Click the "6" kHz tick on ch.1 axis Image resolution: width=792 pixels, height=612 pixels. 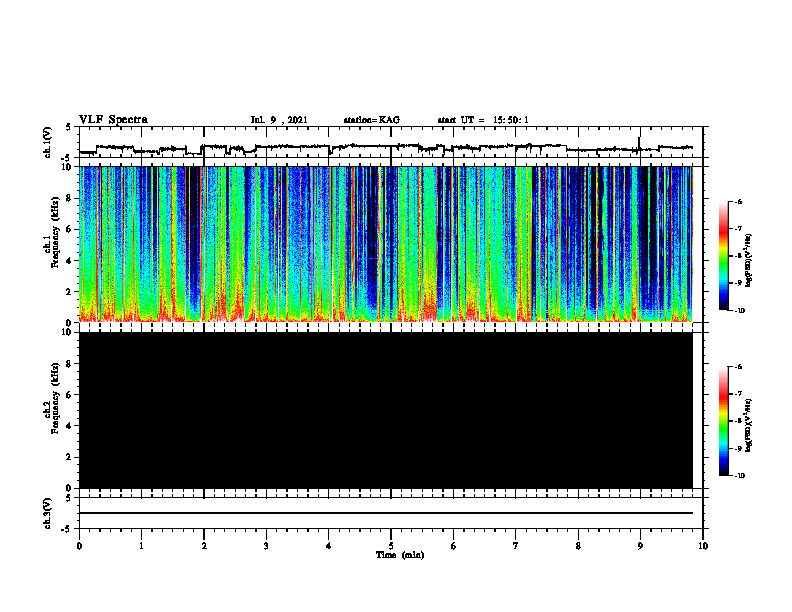70,229
